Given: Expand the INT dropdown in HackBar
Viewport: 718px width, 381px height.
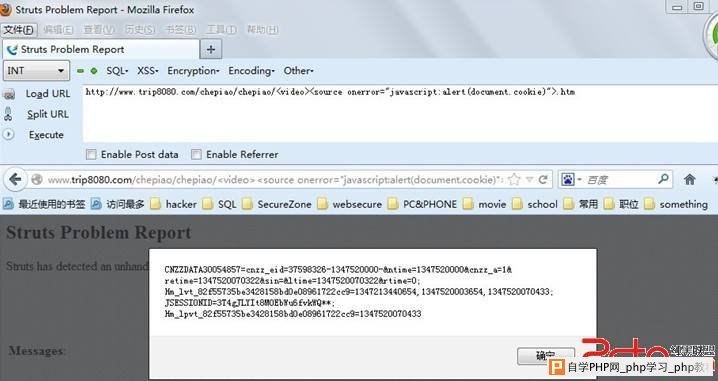Looking at the screenshot, I should point(36,71).
